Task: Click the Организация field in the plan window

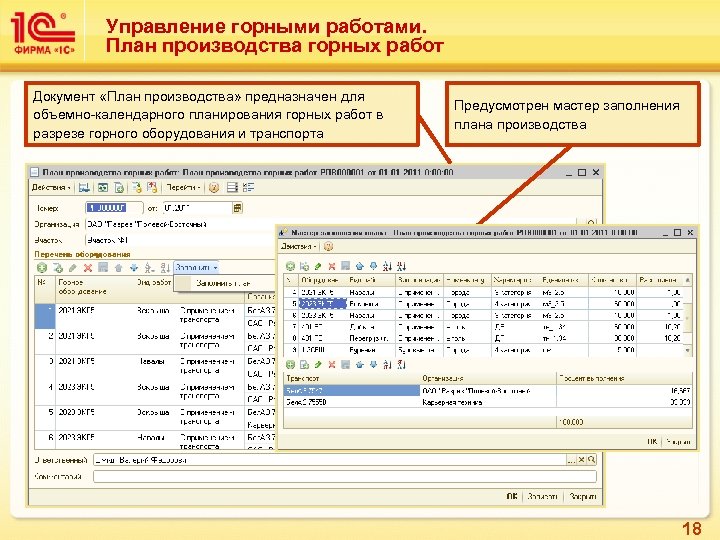Action: [179, 224]
